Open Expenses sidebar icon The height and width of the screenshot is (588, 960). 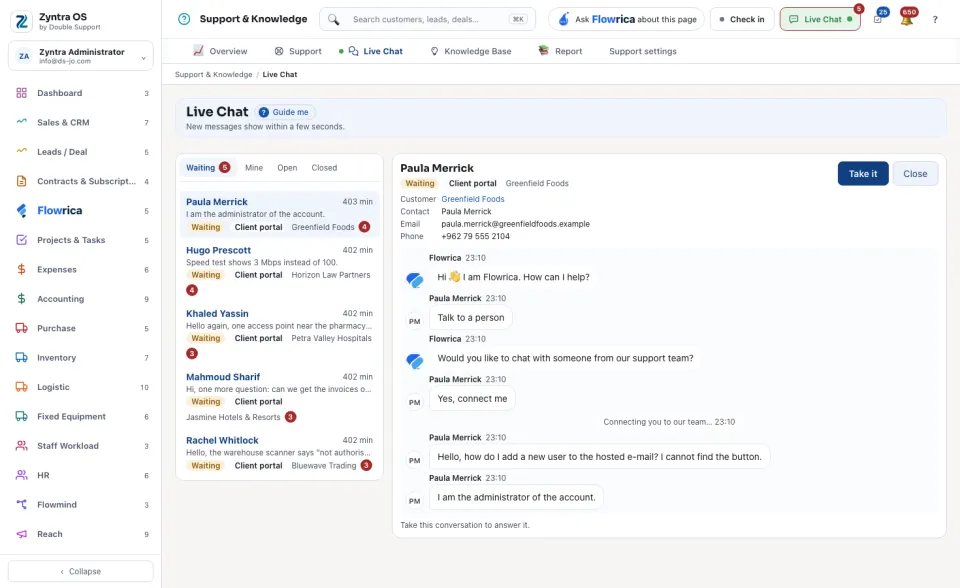coord(21,270)
